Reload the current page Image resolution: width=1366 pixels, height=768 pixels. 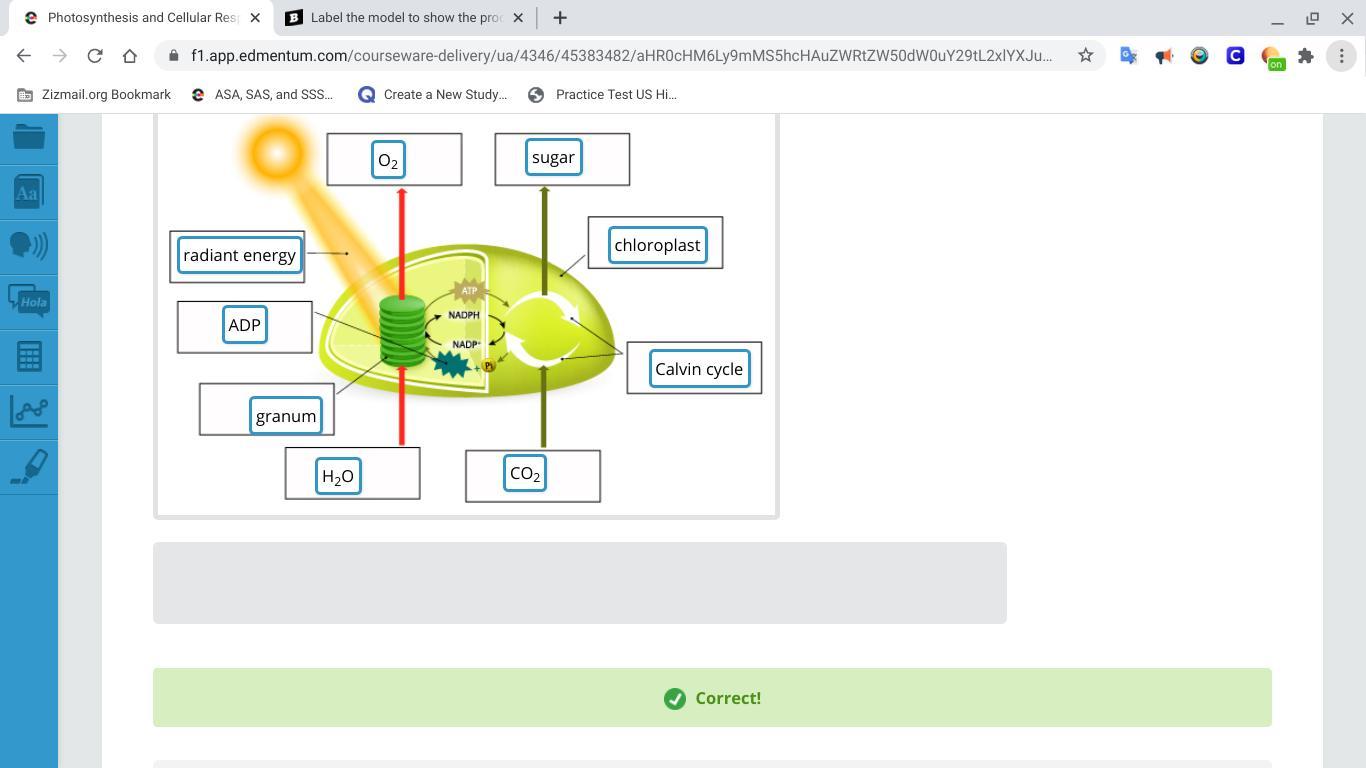95,56
